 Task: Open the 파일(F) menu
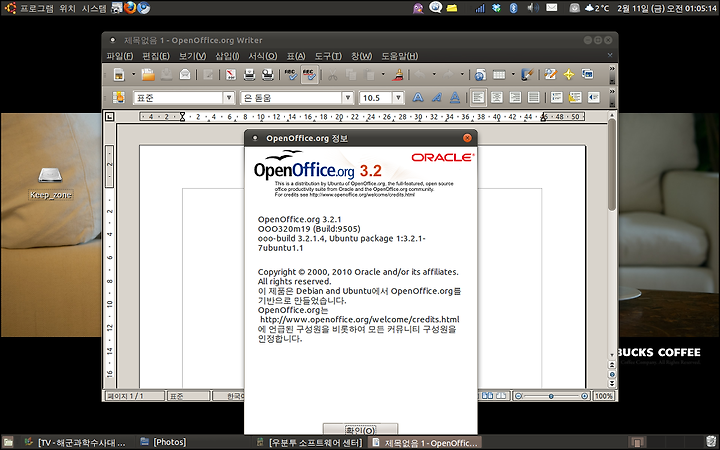pyautogui.click(x=120, y=56)
